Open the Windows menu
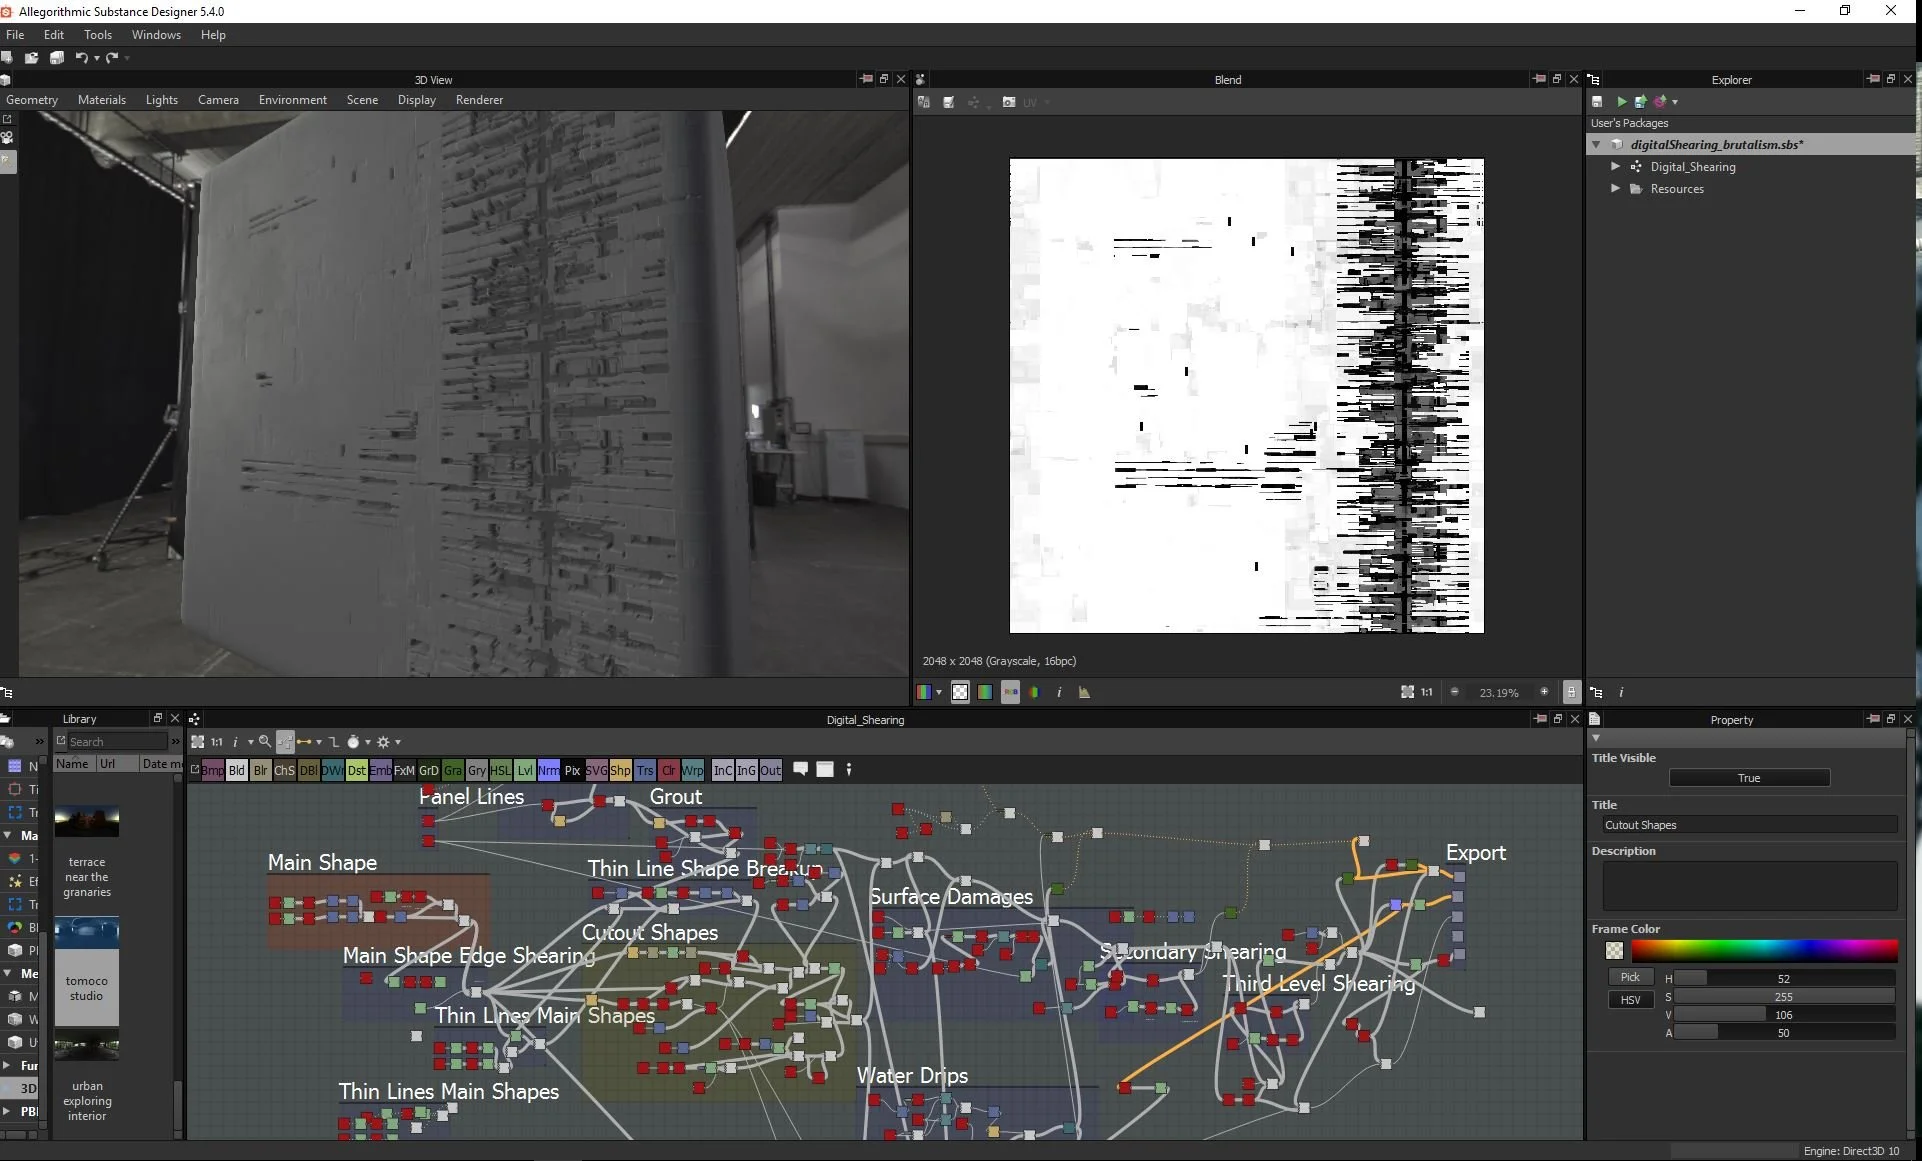Image resolution: width=1922 pixels, height=1161 pixels. pos(156,35)
